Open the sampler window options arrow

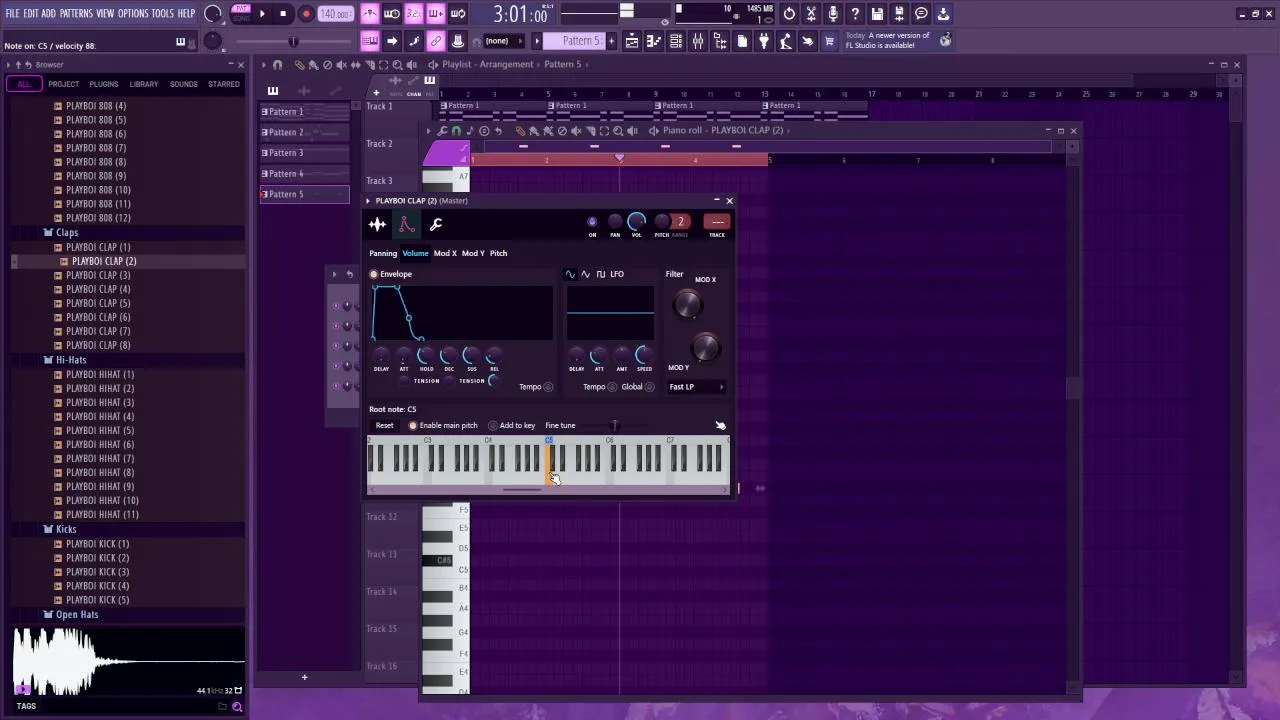tap(368, 201)
